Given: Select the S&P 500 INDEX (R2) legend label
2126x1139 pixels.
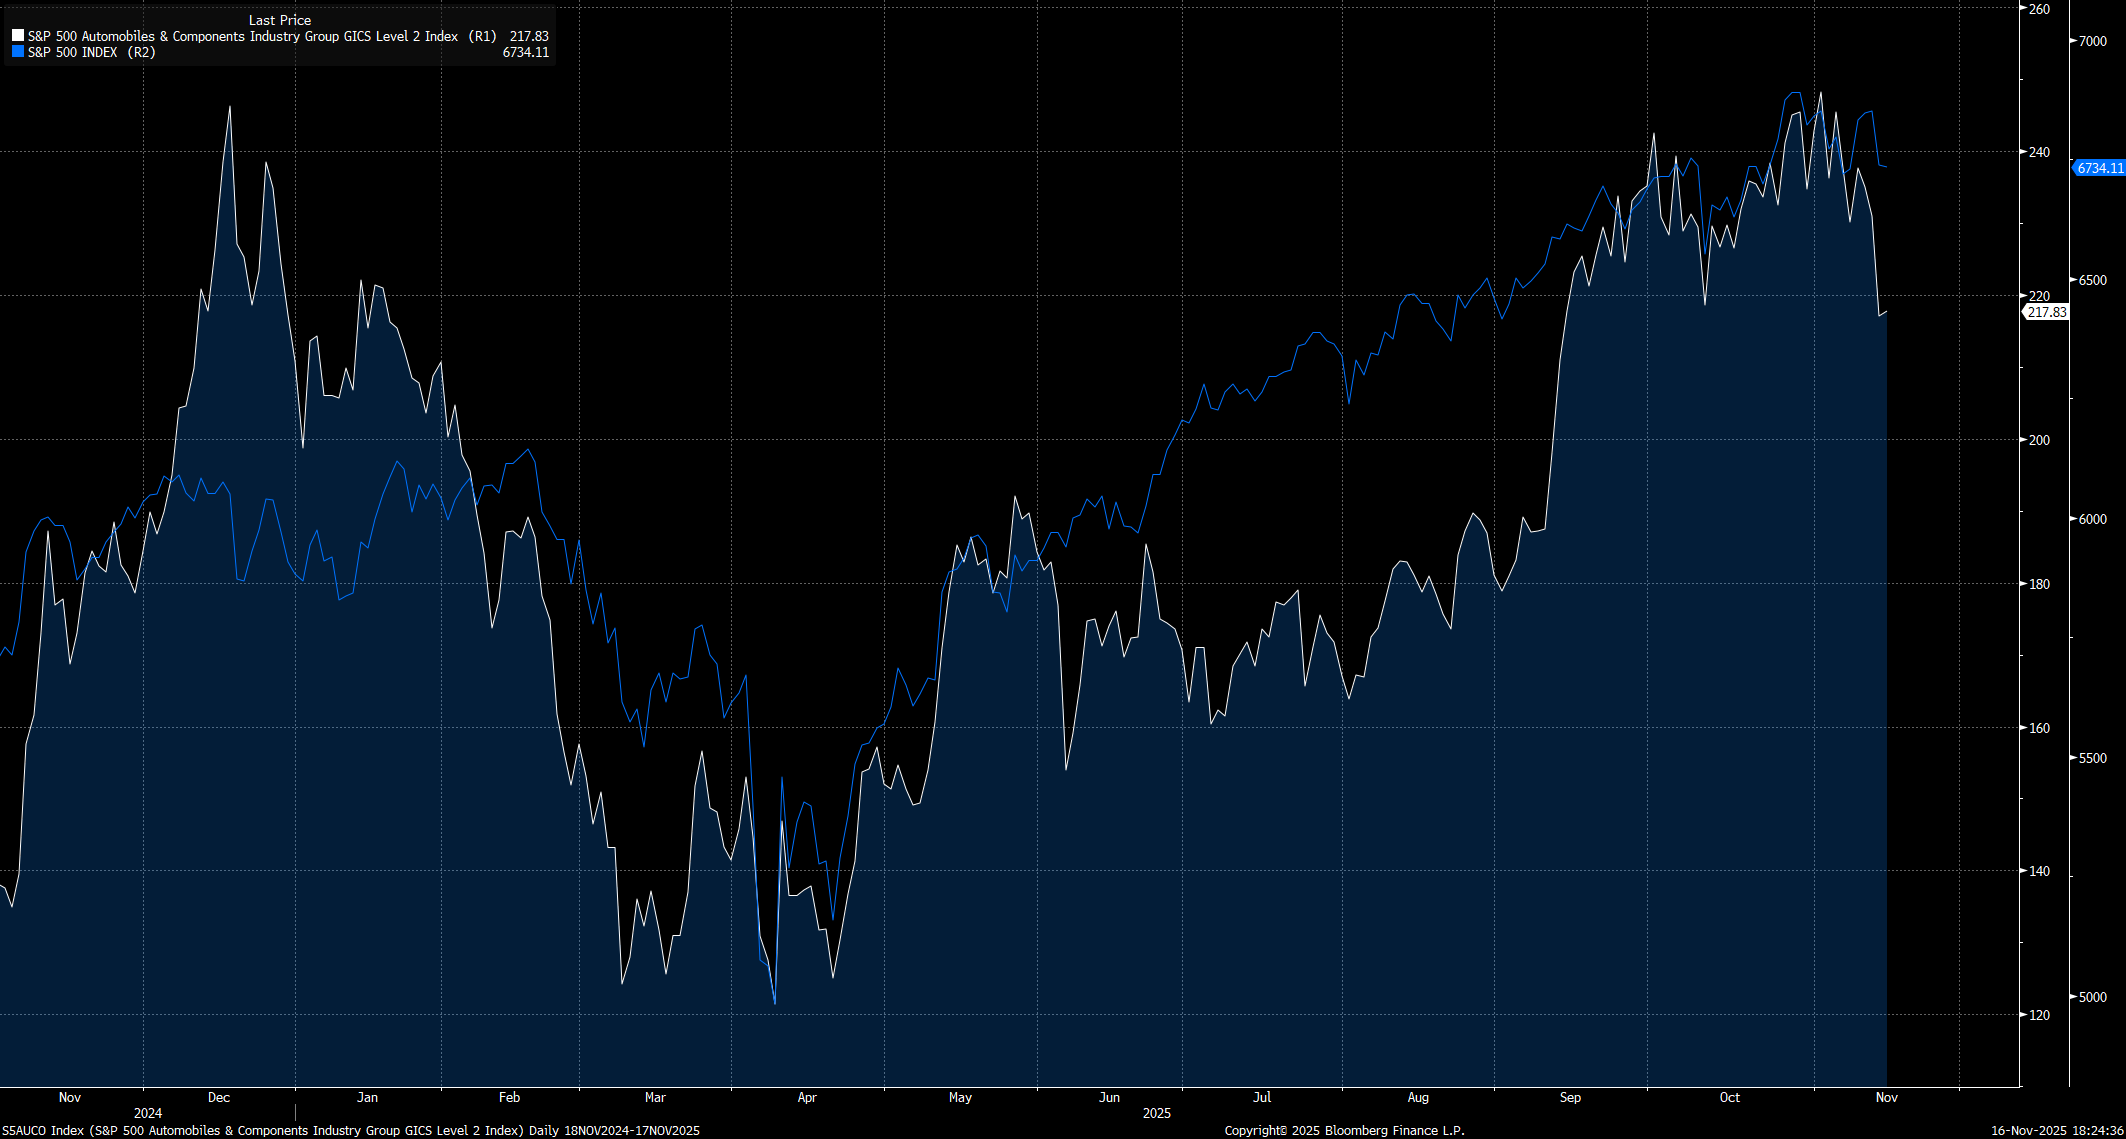Looking at the screenshot, I should (x=91, y=52).
